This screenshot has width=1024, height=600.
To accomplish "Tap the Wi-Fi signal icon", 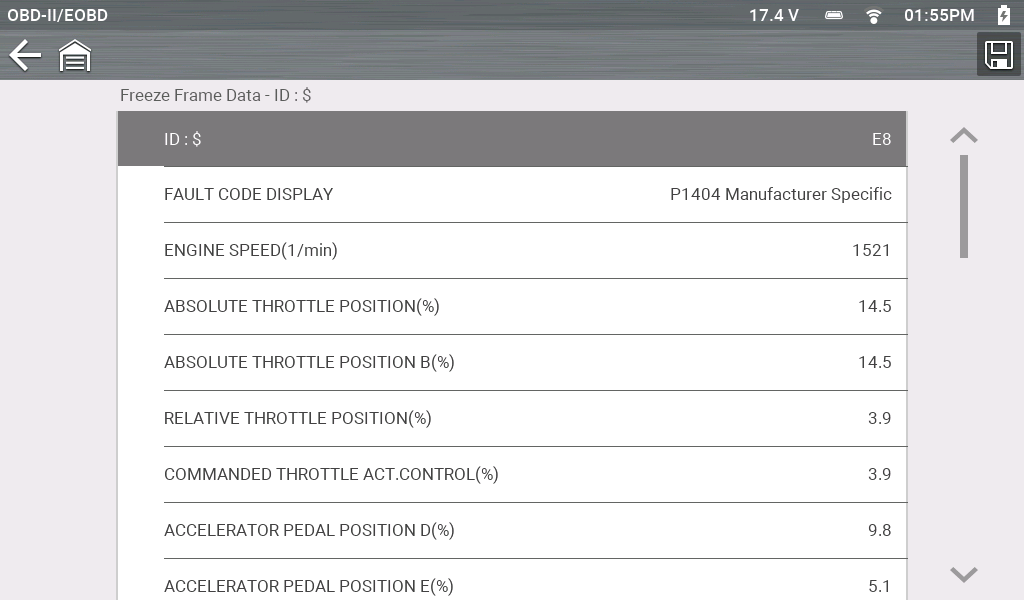I will pos(874,15).
